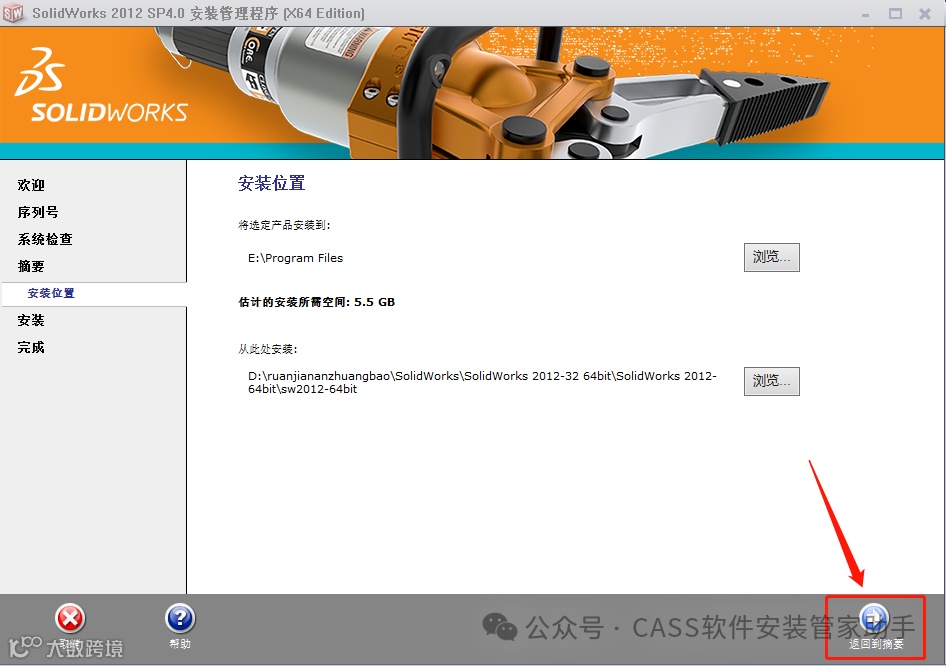946x666 pixels.
Task: Select 完成 step in sidebar
Action: click(x=31, y=347)
